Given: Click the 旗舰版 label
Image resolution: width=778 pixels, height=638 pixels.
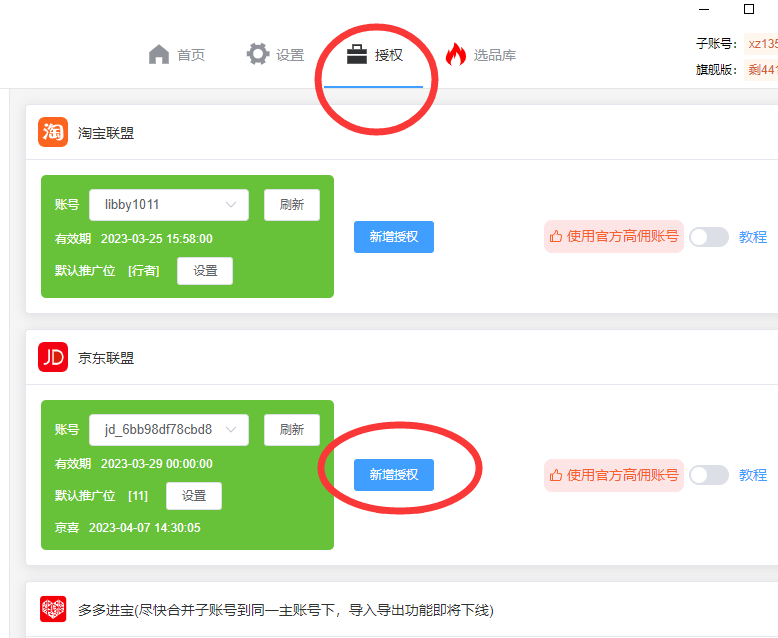Looking at the screenshot, I should click(716, 69).
